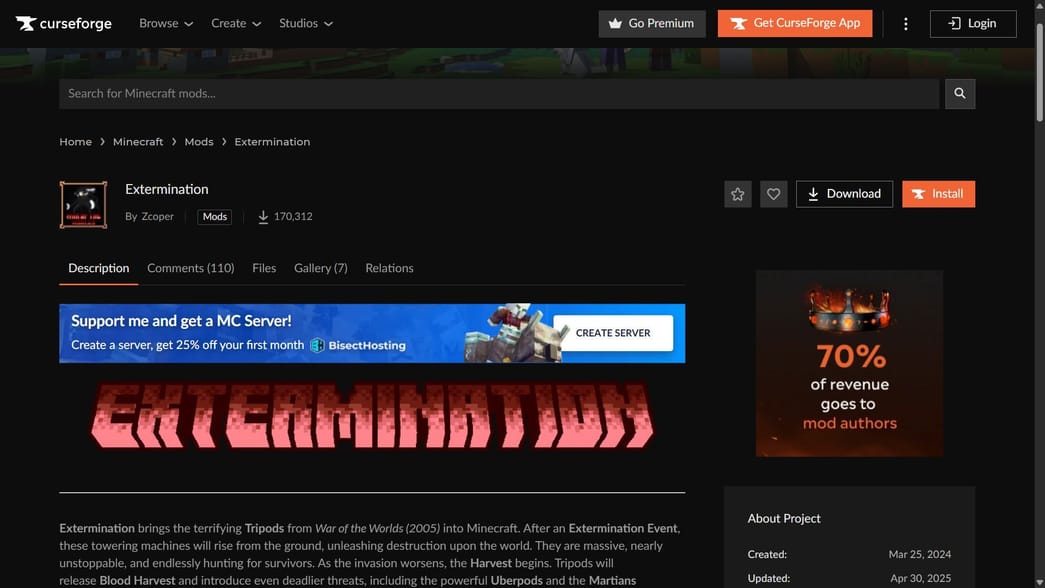The image size is (1045, 588).
Task: Click CREATE SERVER in the BisectHosting banner
Action: point(613,332)
